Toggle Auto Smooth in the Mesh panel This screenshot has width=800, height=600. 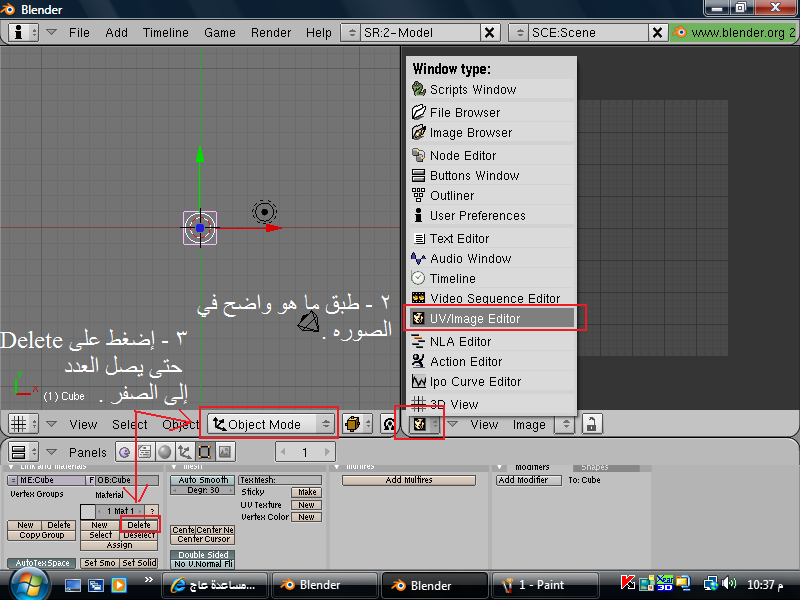point(203,480)
